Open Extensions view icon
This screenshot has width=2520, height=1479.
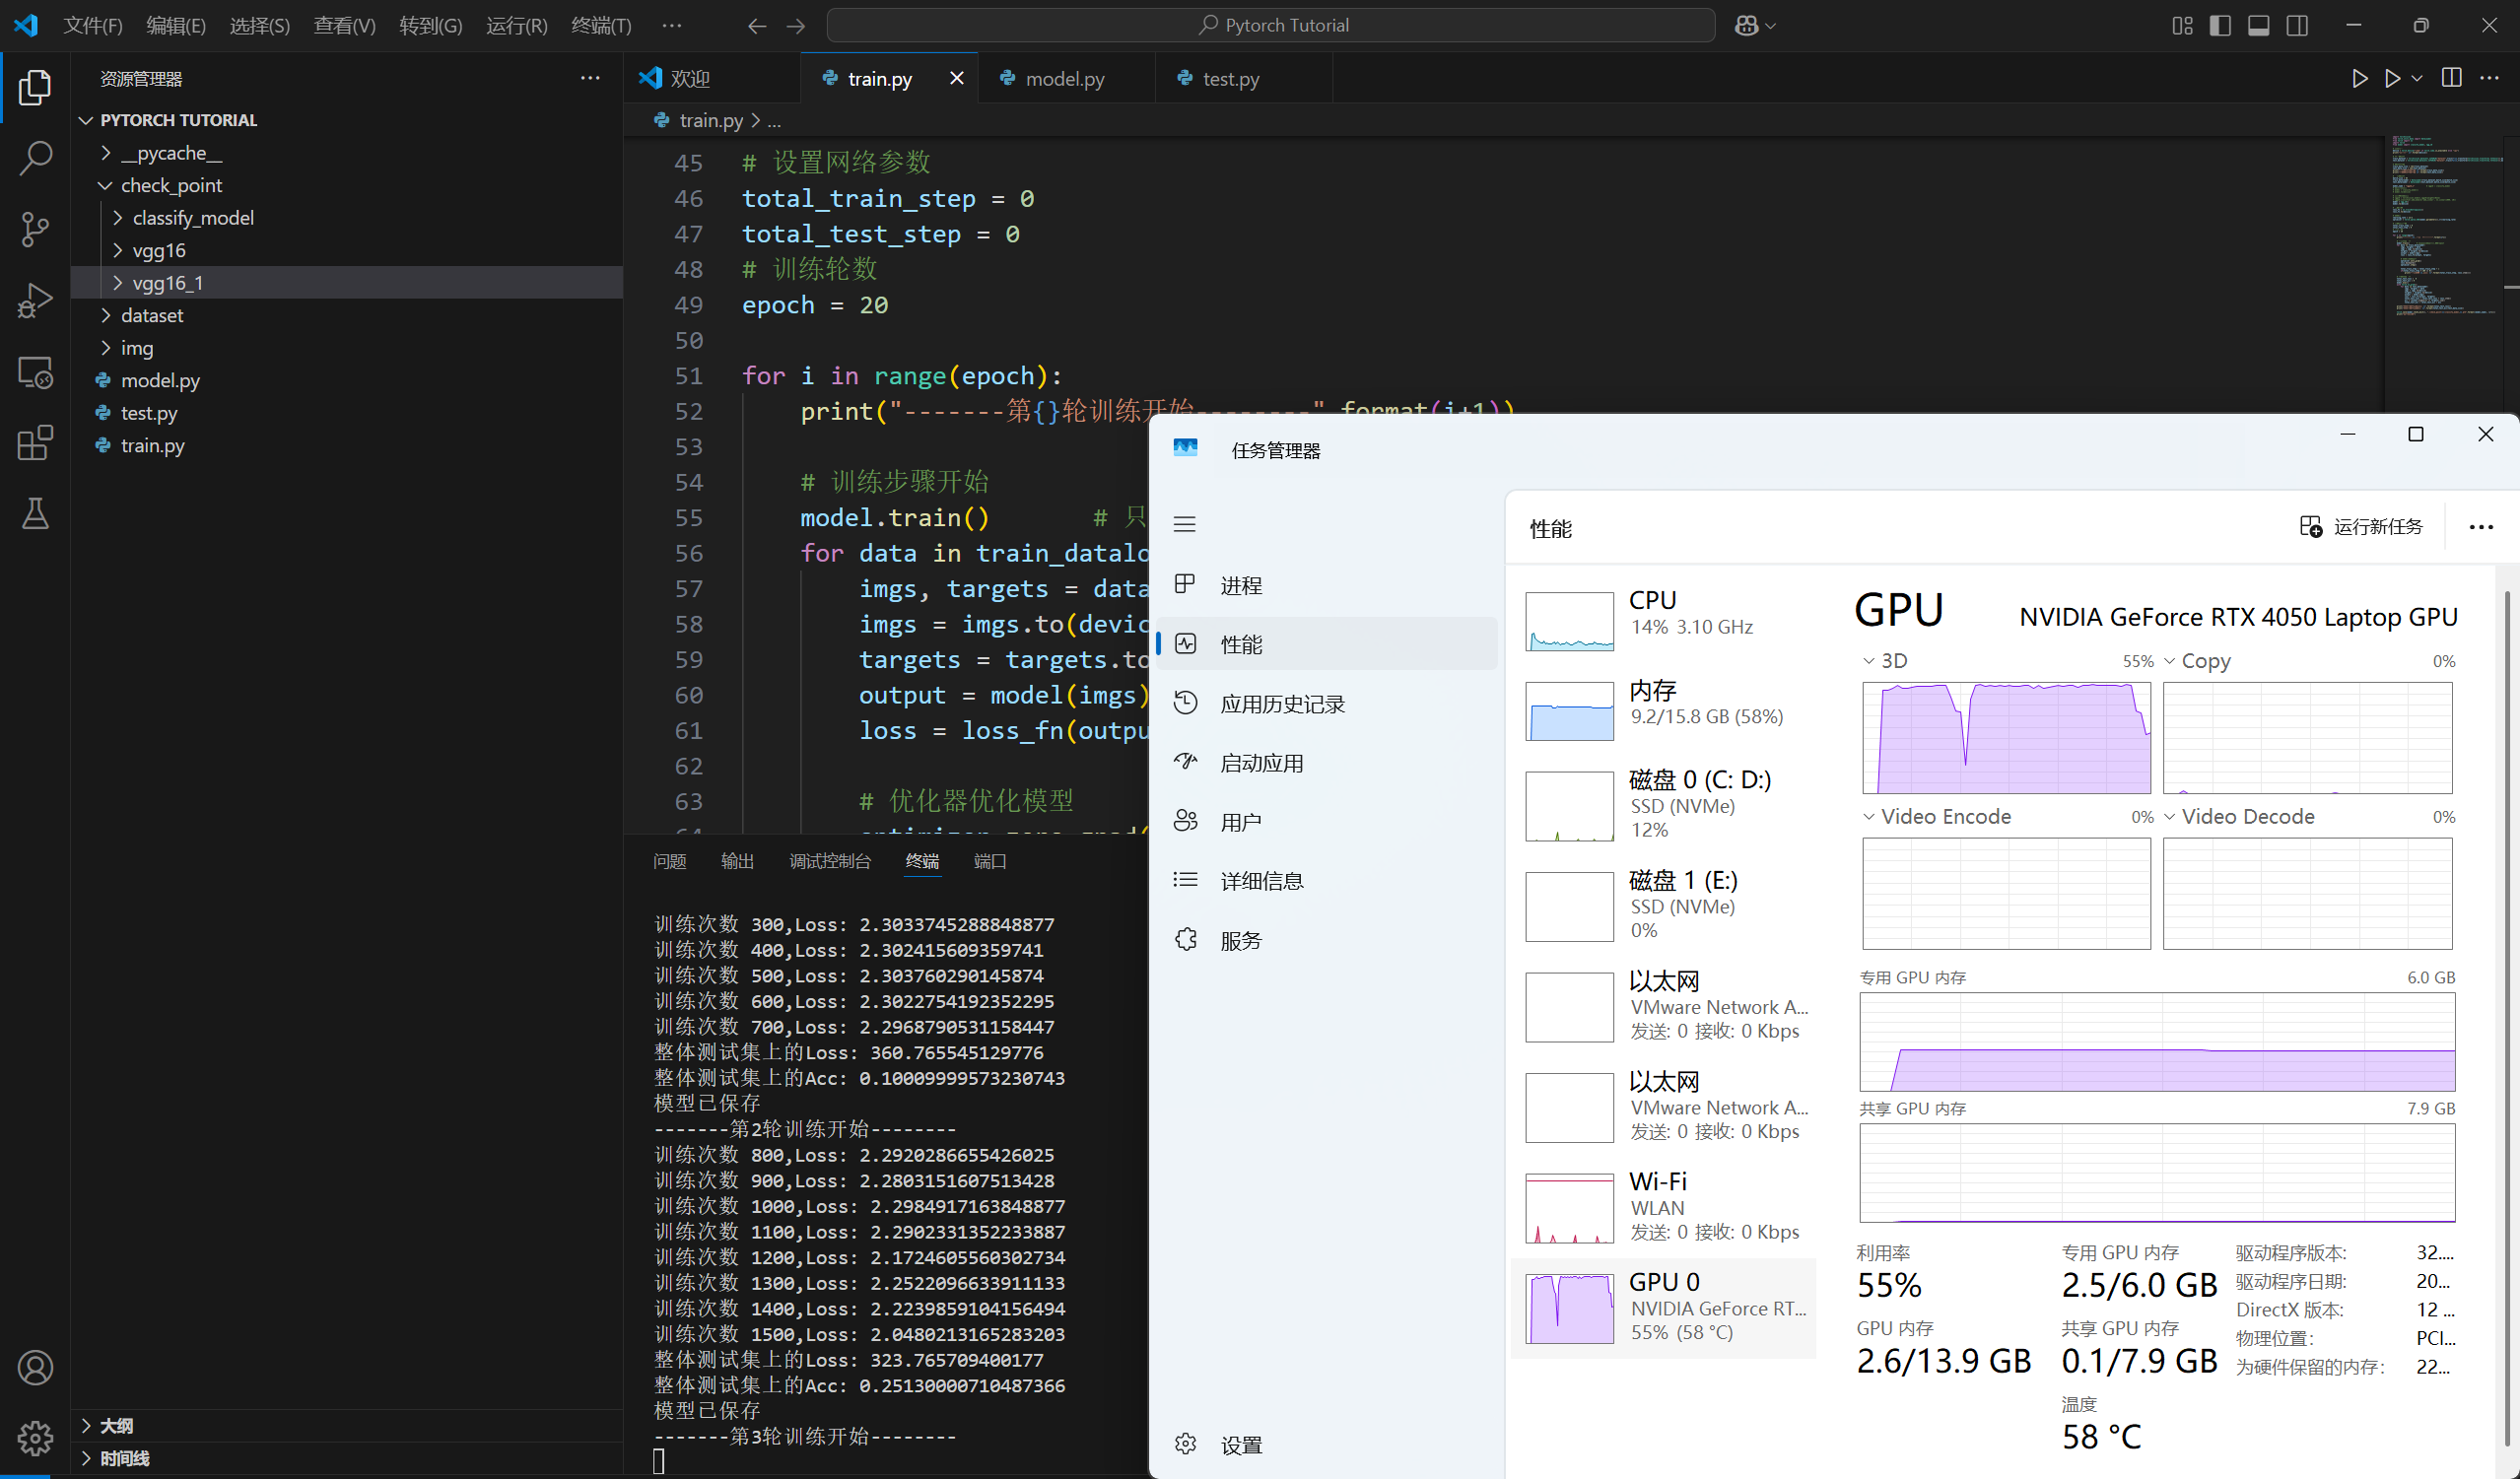[35, 443]
